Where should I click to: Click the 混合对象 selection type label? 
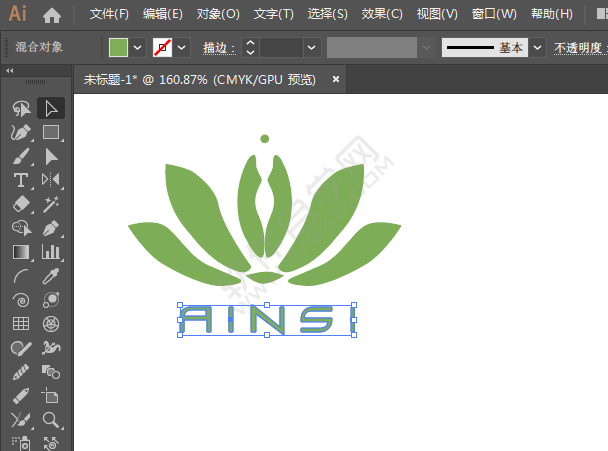[x=39, y=47]
